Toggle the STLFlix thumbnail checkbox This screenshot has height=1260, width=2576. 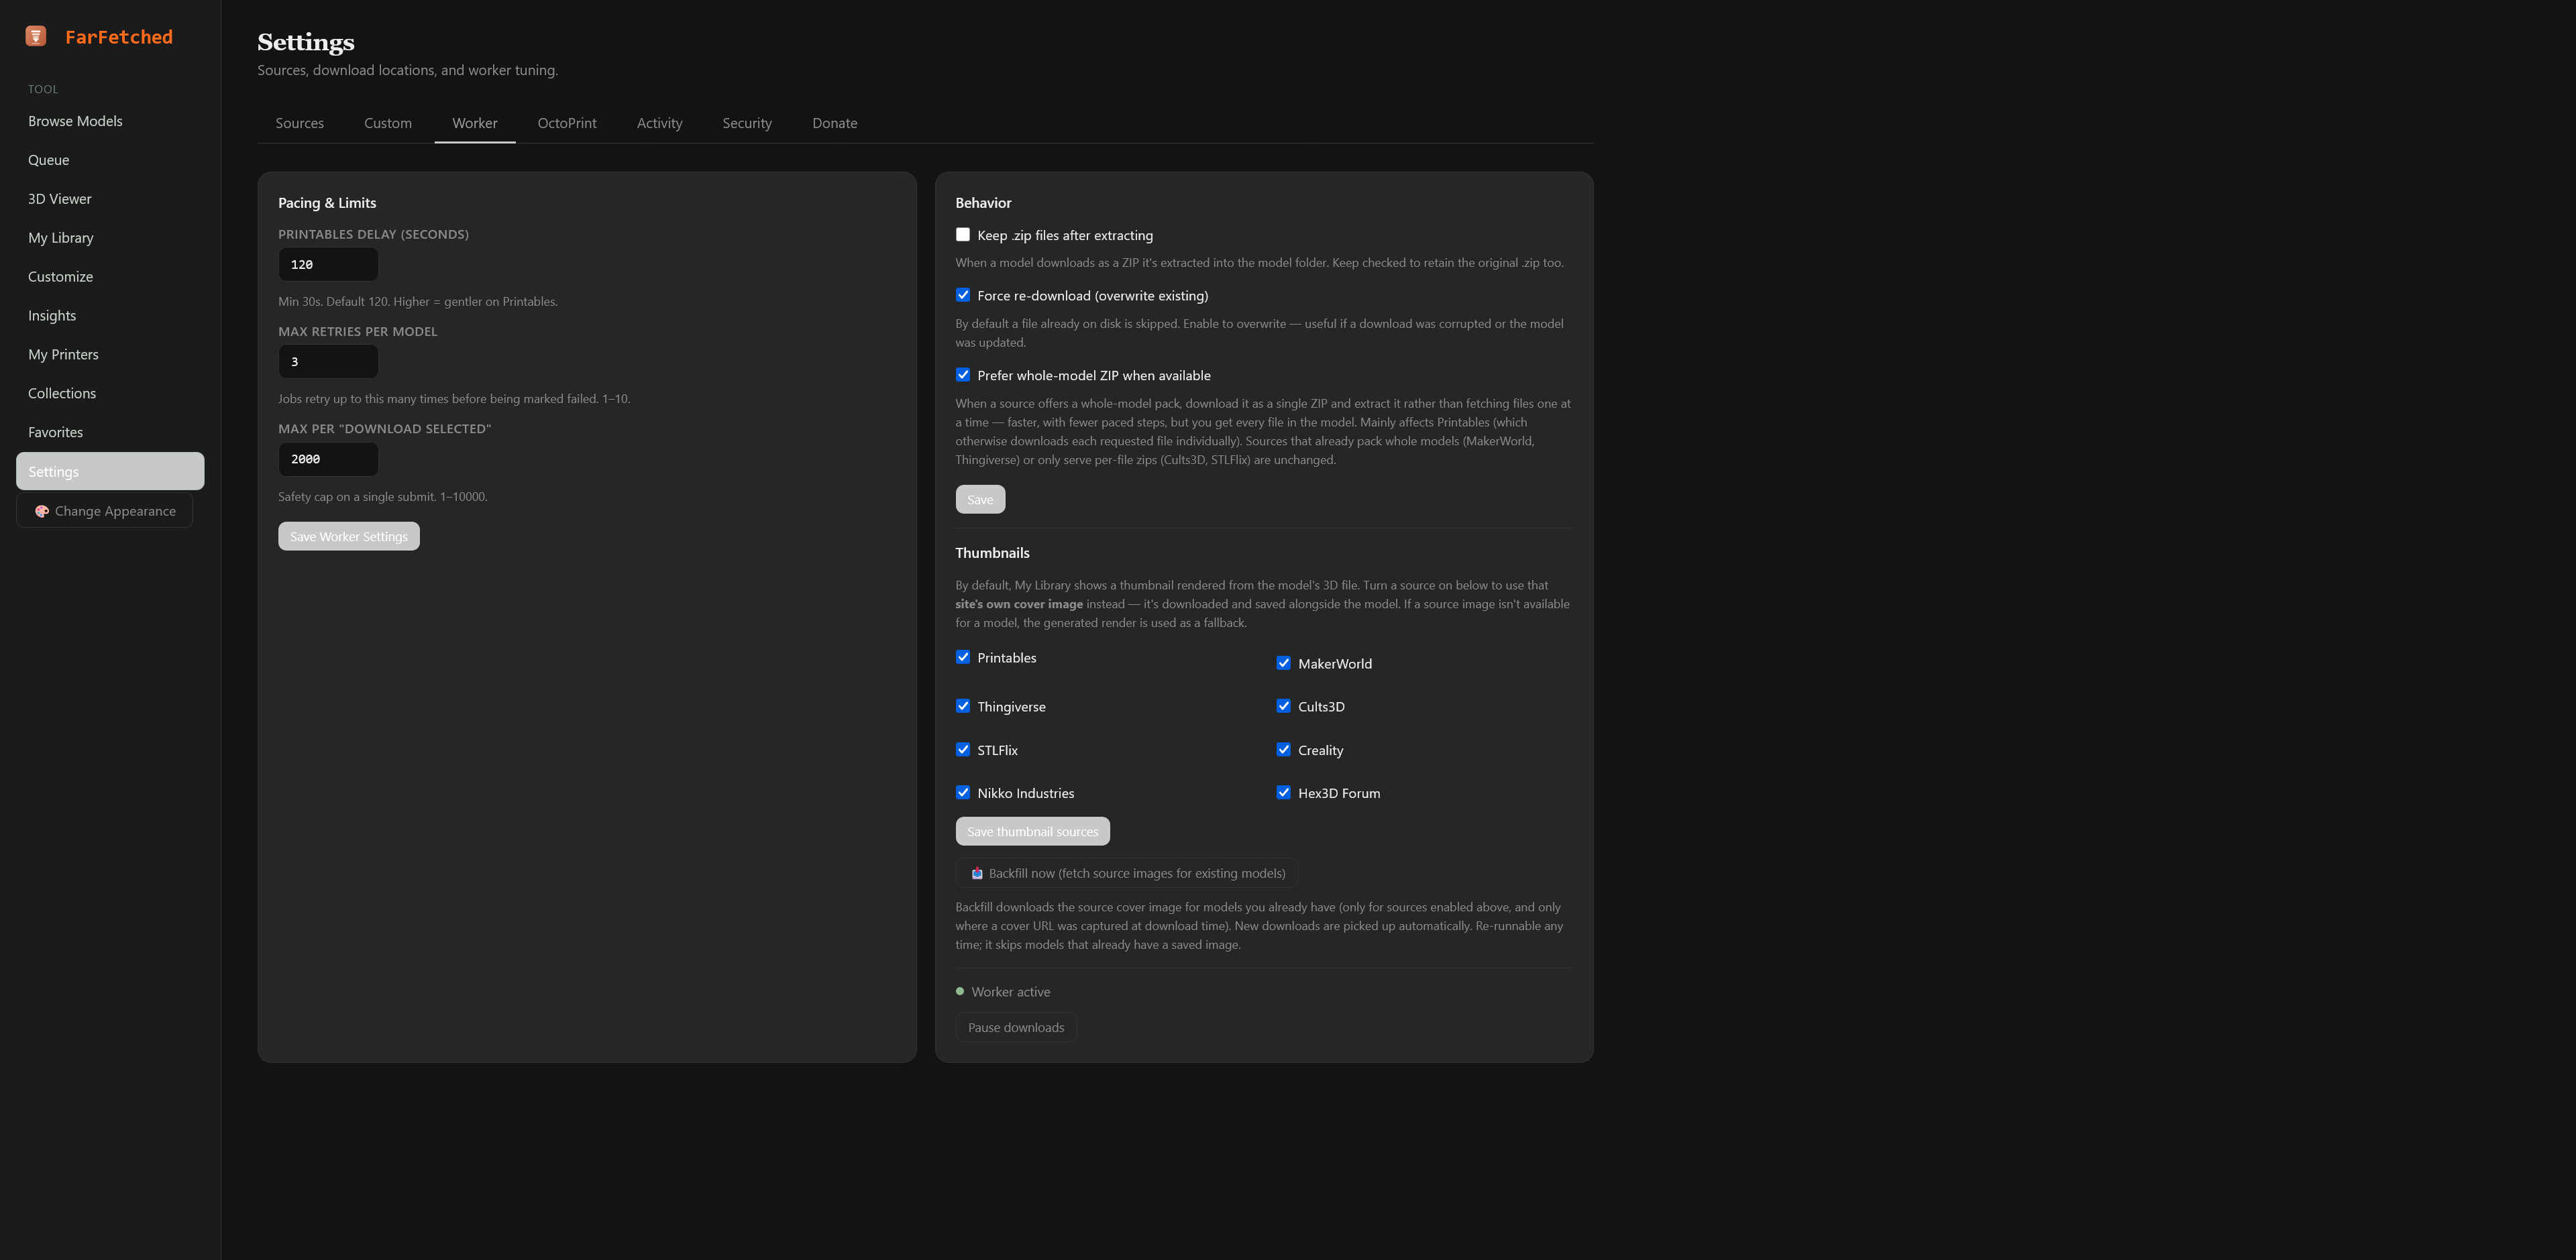963,750
